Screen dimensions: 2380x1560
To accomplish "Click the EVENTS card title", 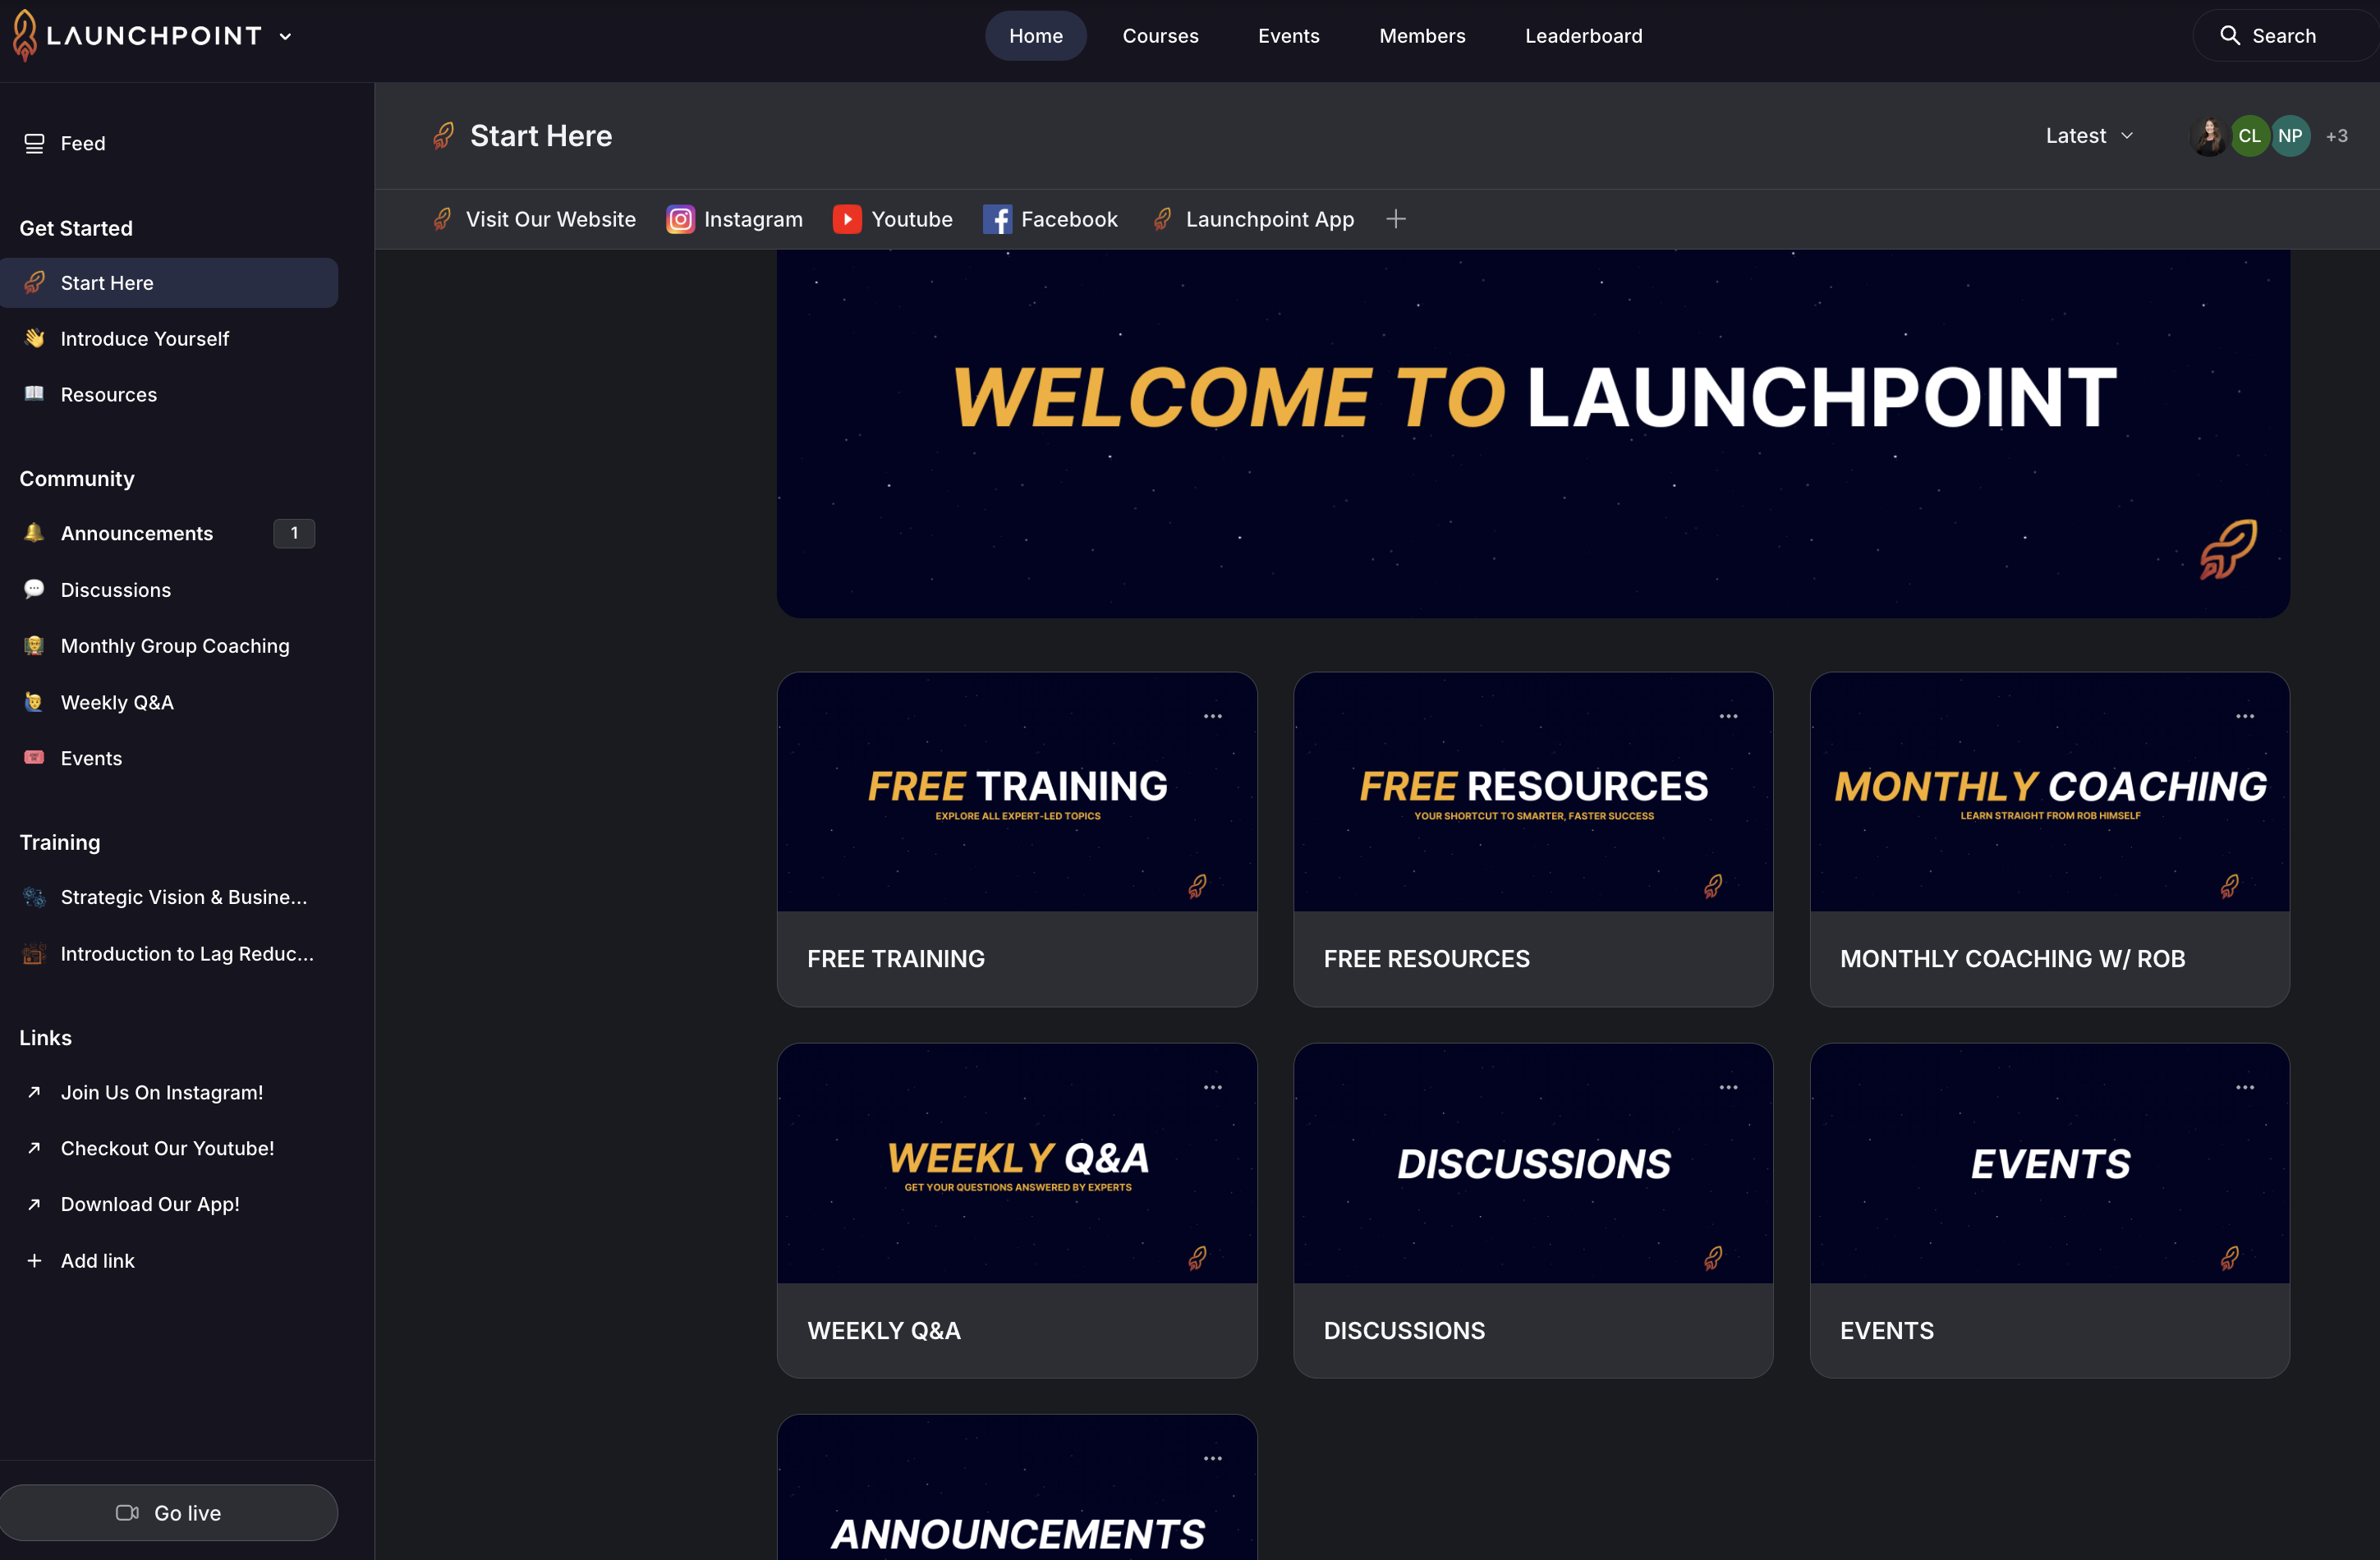I will click(1887, 1331).
